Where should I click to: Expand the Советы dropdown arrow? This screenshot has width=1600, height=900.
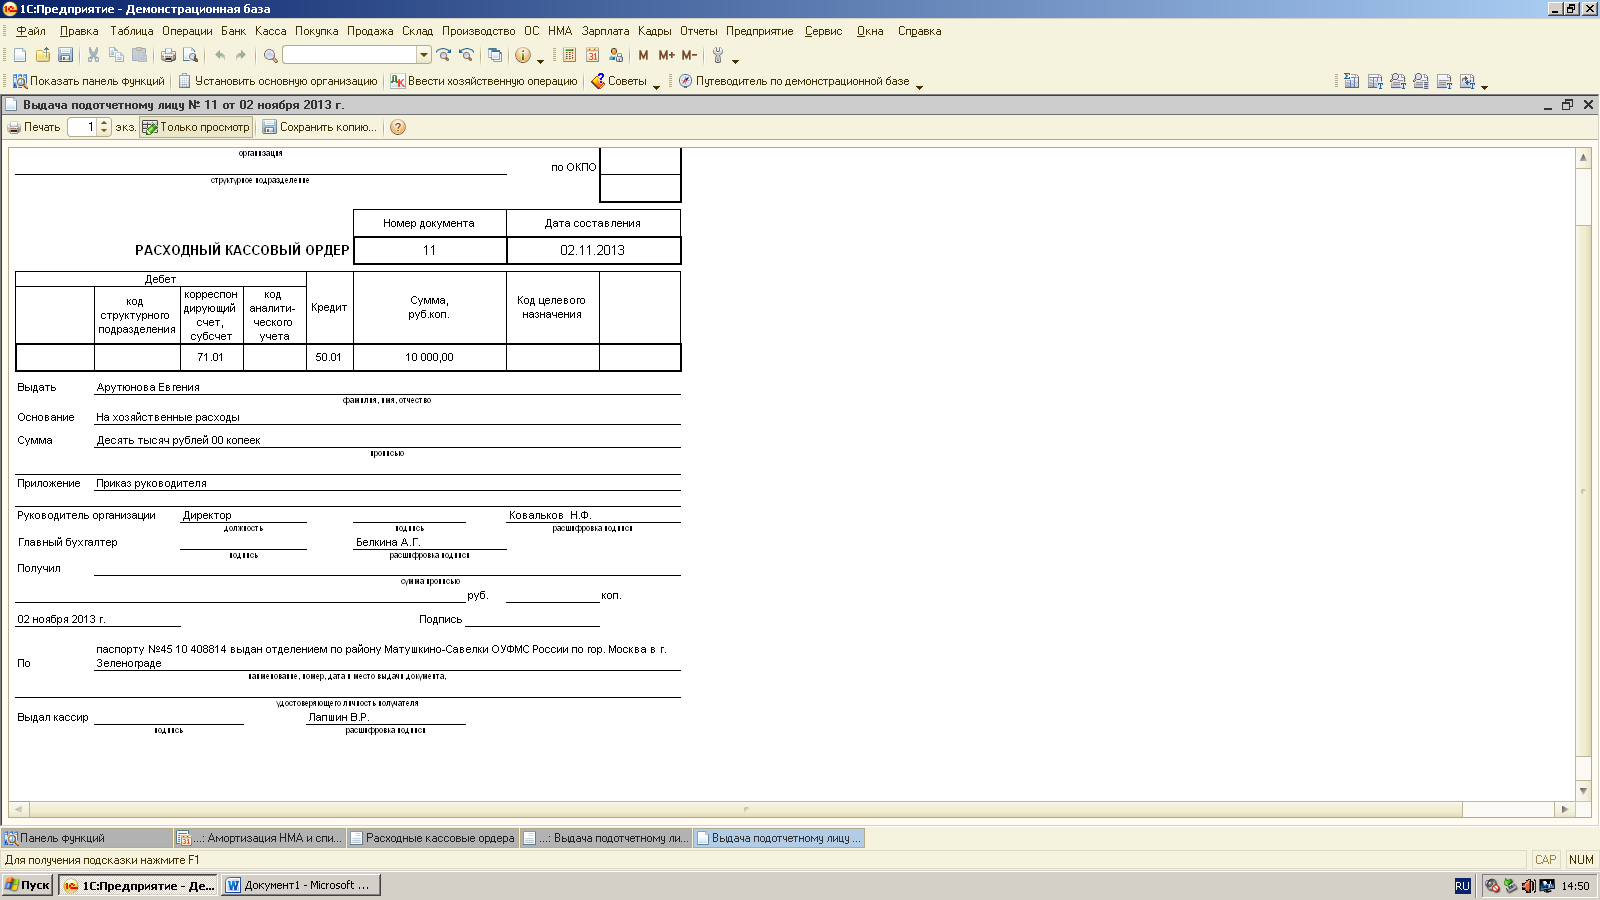(656, 86)
